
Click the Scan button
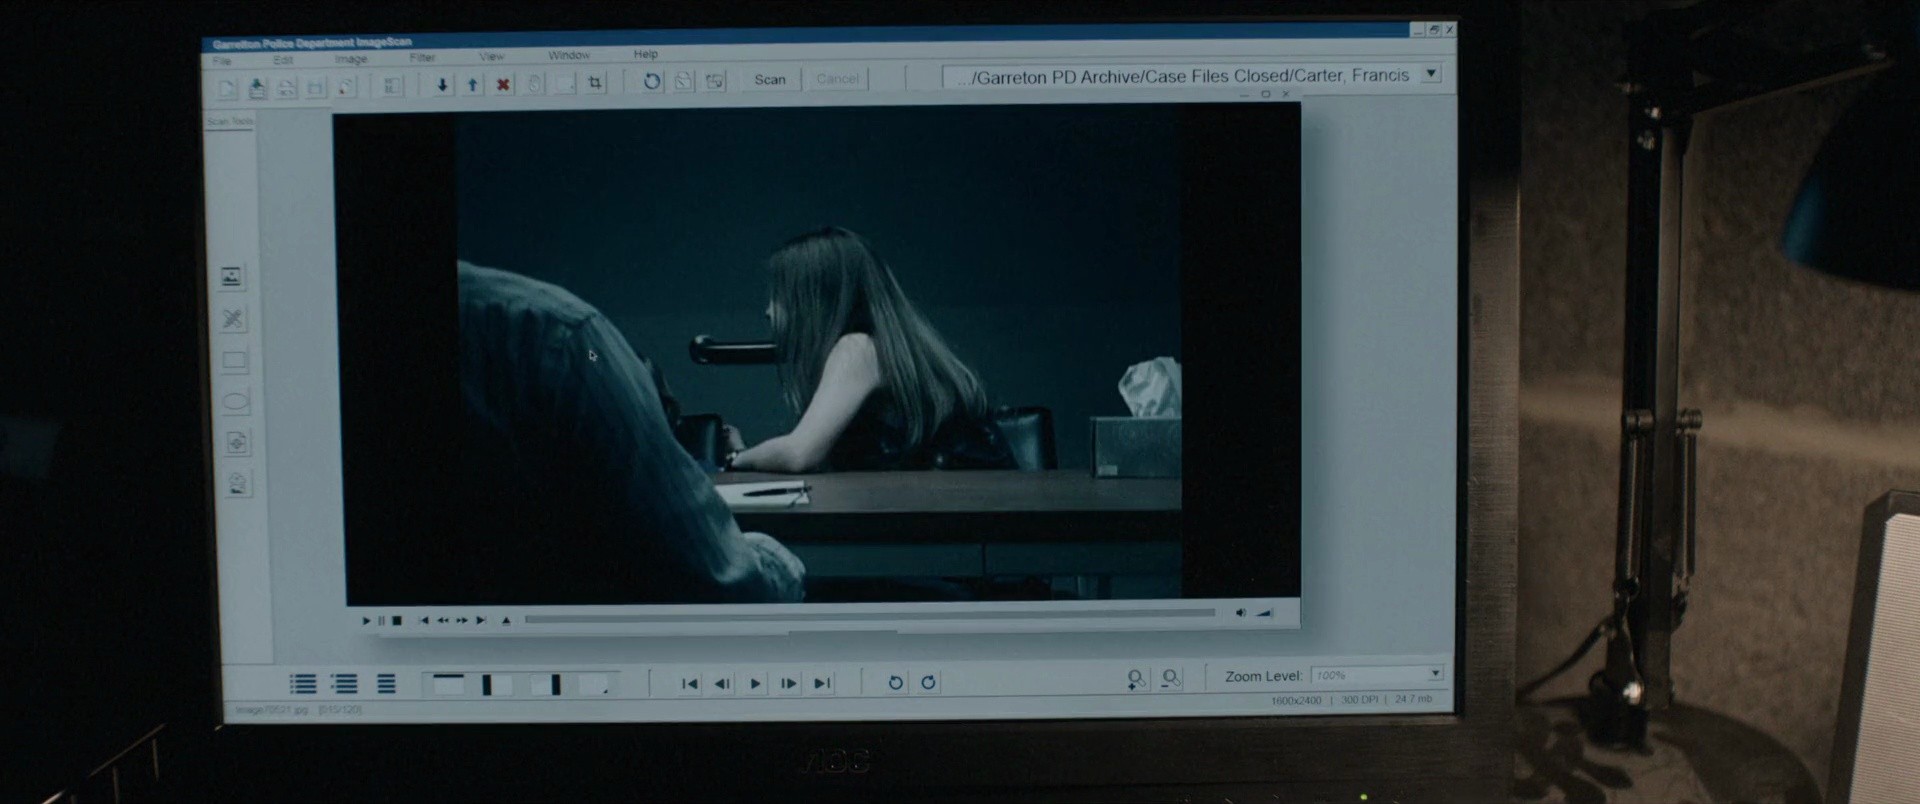770,79
